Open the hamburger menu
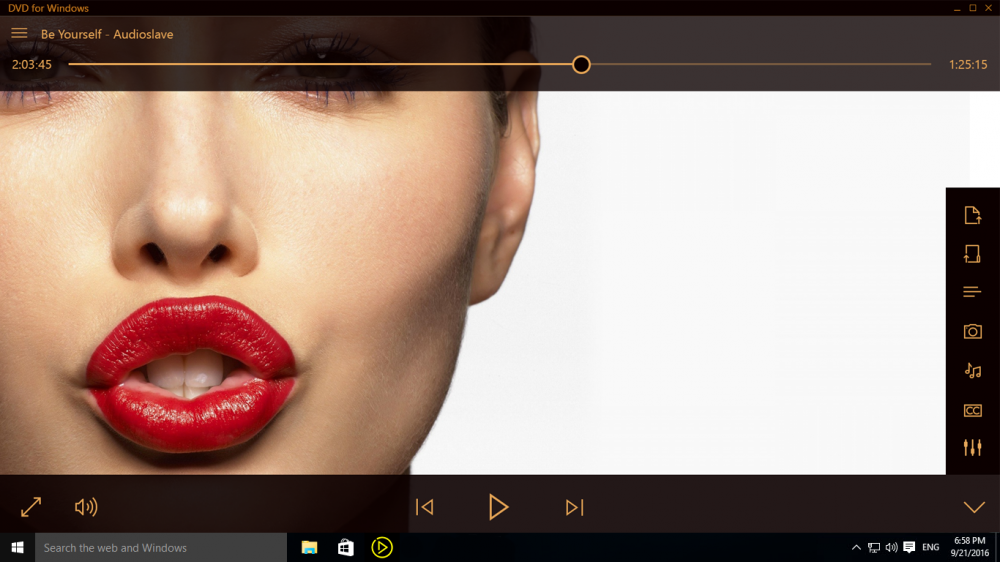1000x562 pixels. [x=19, y=33]
